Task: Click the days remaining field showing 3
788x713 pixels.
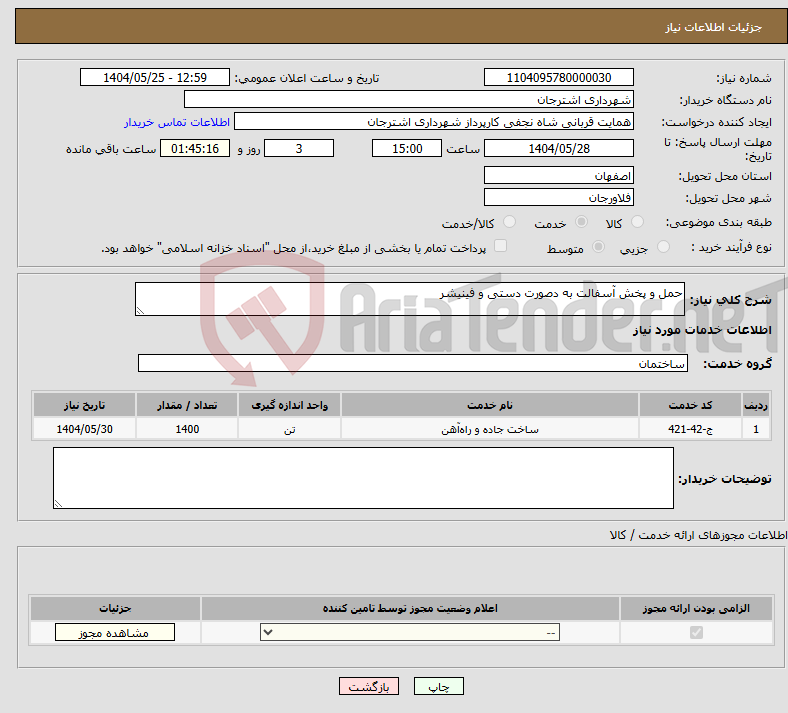Action: pyautogui.click(x=299, y=148)
